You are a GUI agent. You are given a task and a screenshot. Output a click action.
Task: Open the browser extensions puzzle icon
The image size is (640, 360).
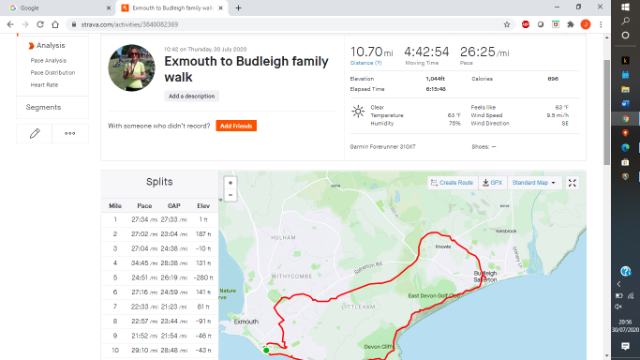click(571, 24)
